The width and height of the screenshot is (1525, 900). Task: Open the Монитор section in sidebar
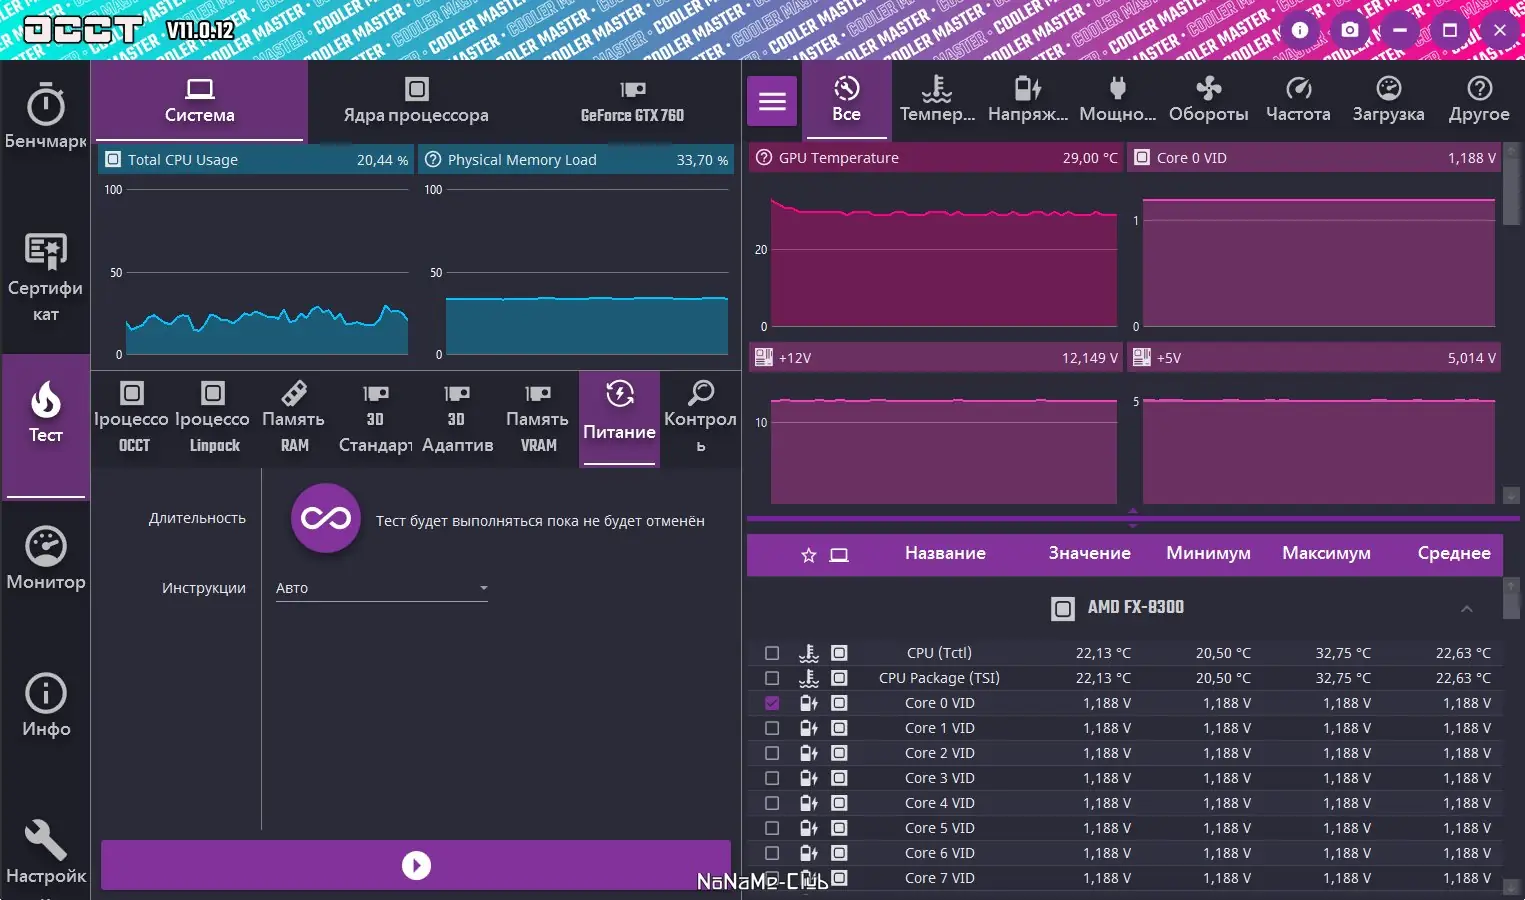(x=45, y=558)
